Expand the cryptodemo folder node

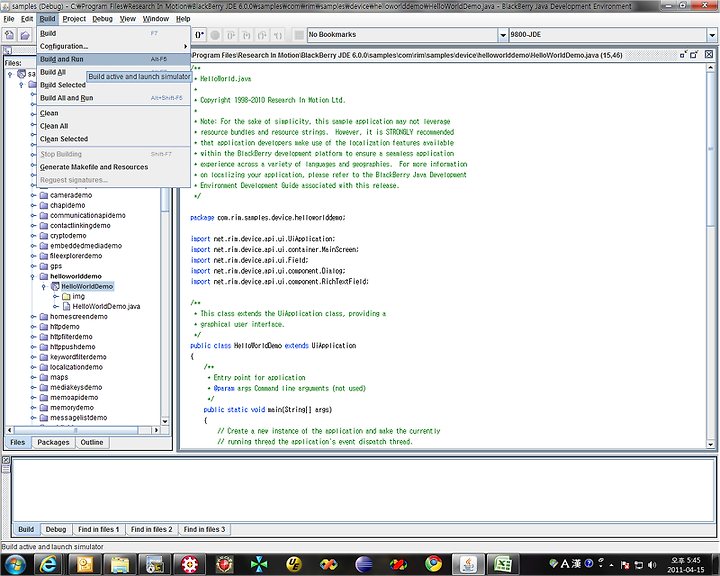click(33, 236)
